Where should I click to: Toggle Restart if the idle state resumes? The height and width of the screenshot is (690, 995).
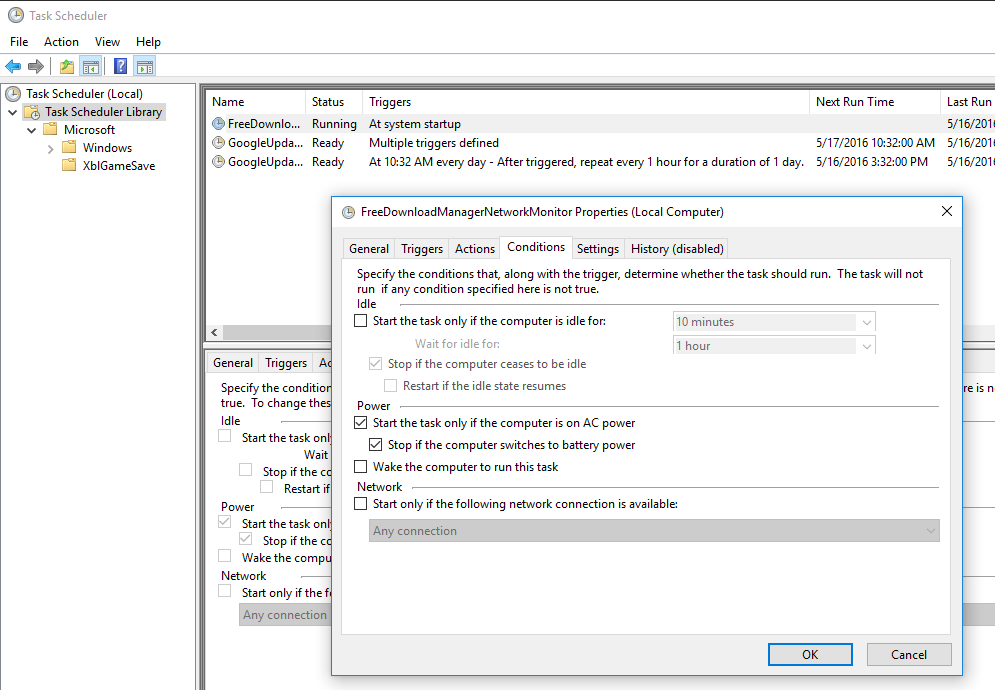point(391,386)
